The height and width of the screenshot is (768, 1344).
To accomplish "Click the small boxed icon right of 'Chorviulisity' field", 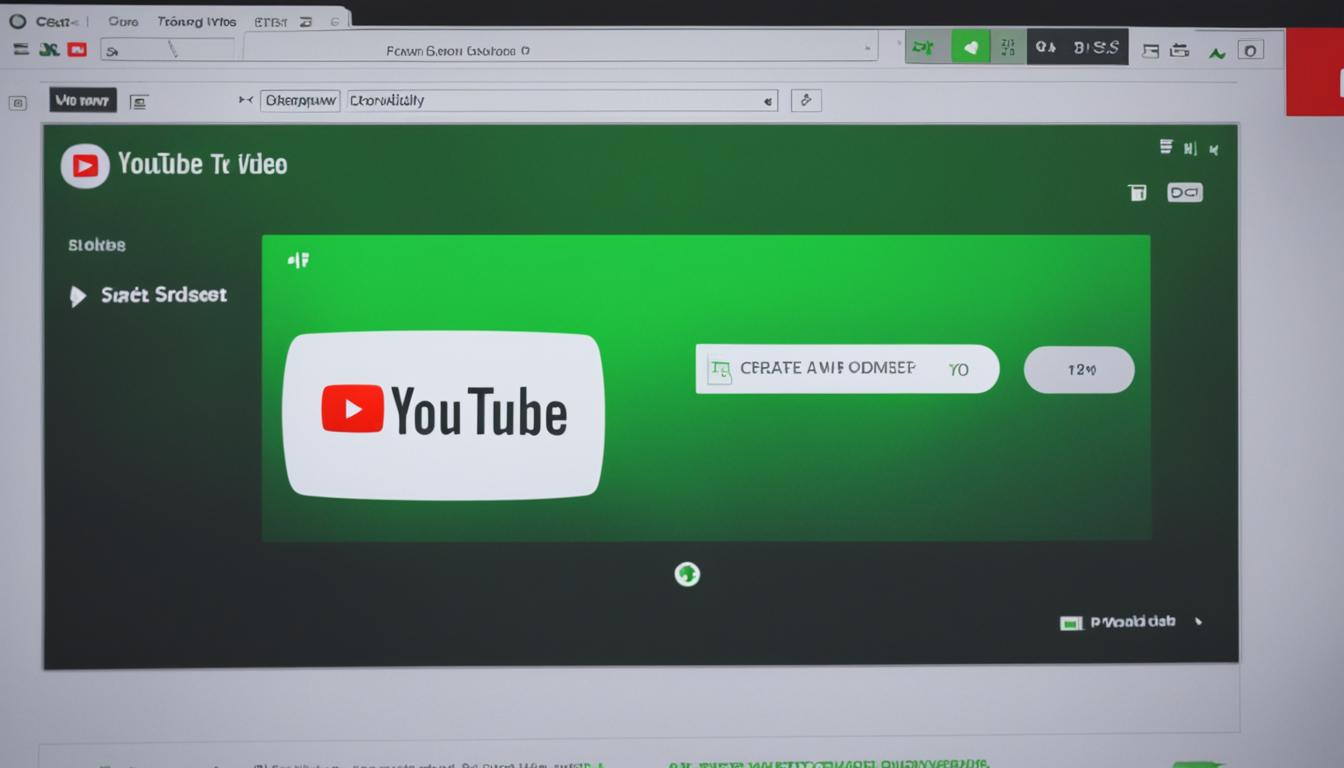I will [806, 100].
